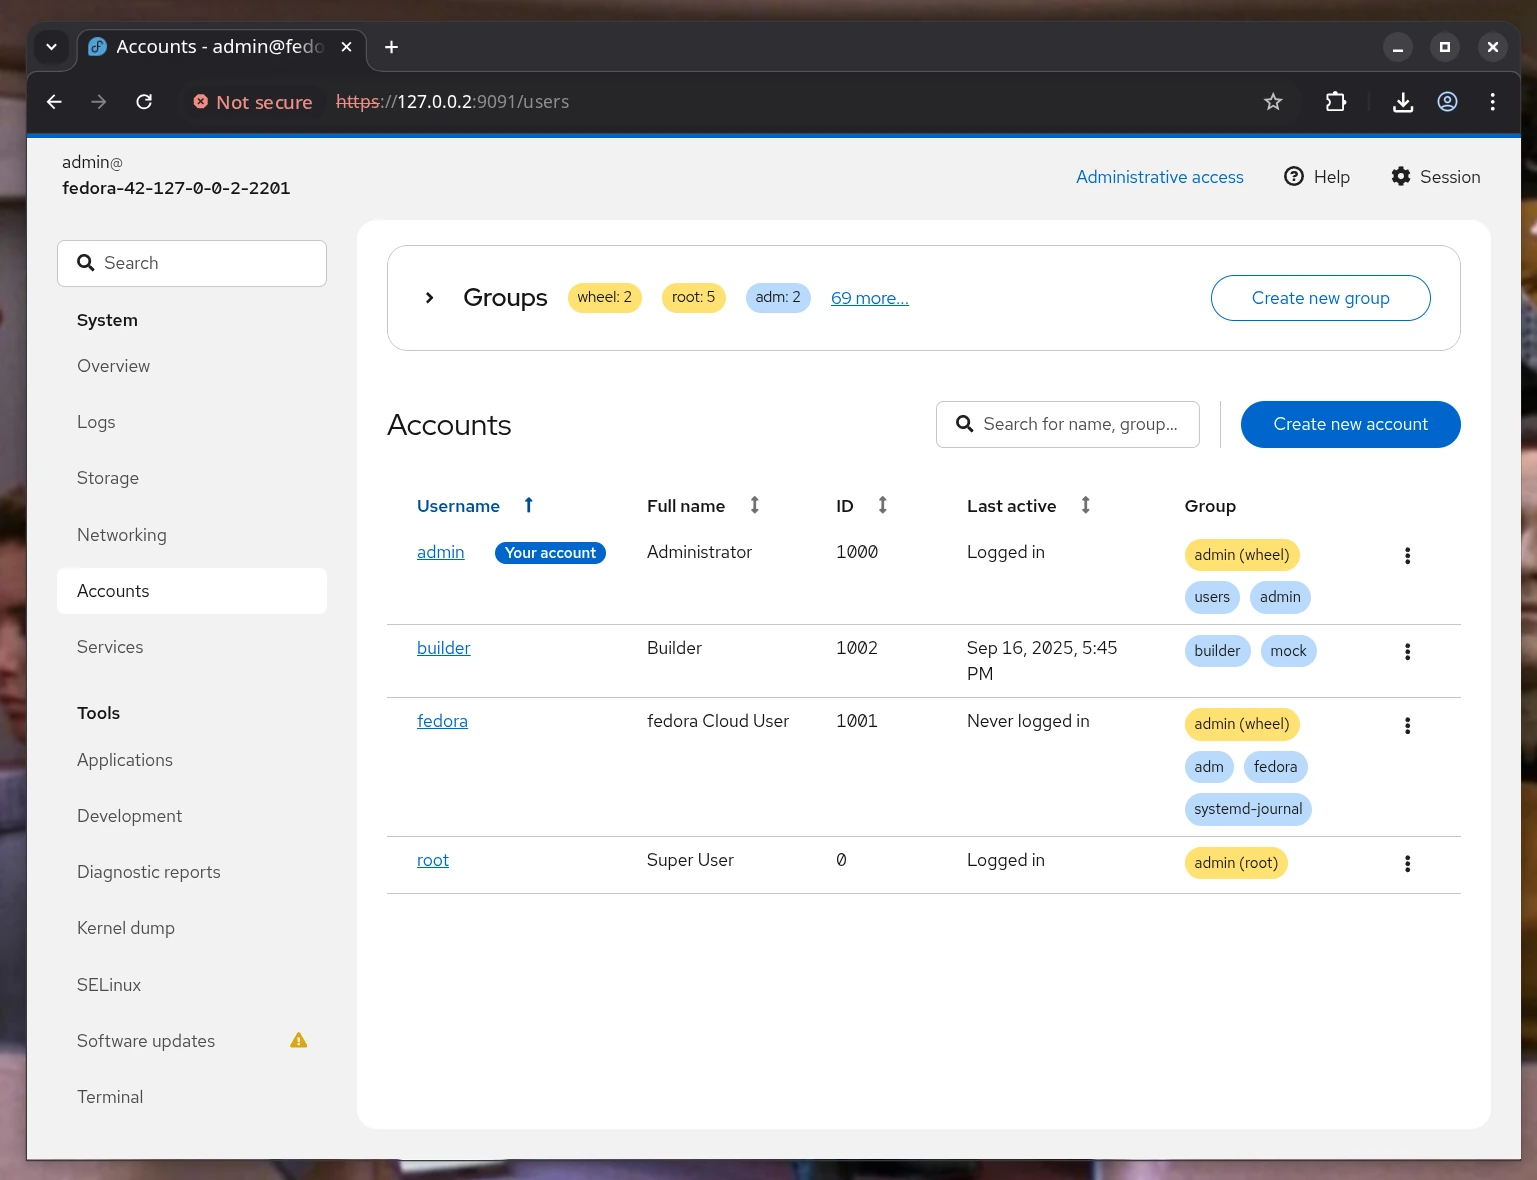This screenshot has width=1537, height=1180.
Task: Open the kebab menu for admin account
Action: (1407, 555)
